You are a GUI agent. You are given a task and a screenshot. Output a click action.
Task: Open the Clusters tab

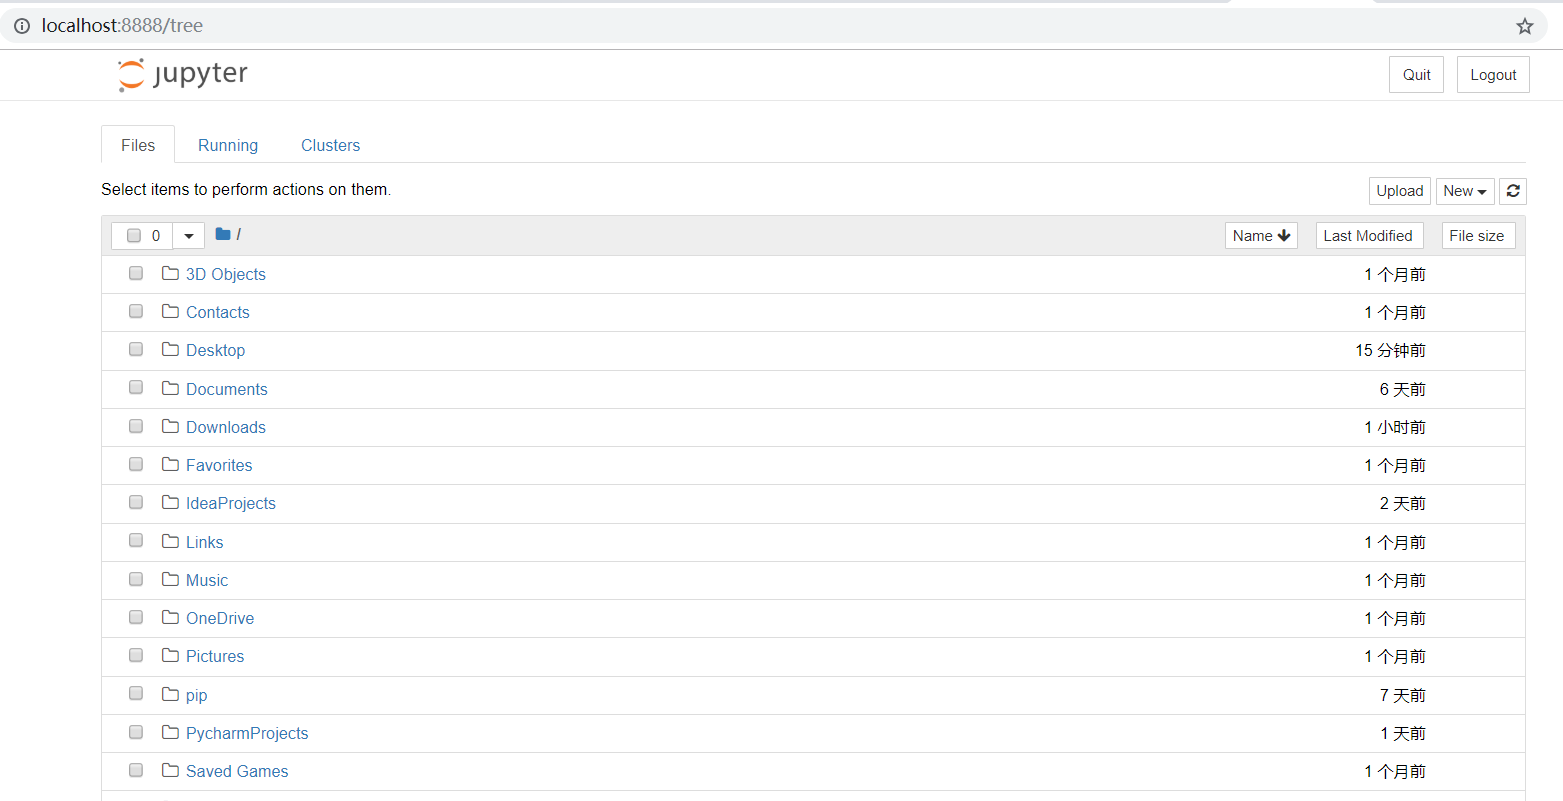click(330, 145)
